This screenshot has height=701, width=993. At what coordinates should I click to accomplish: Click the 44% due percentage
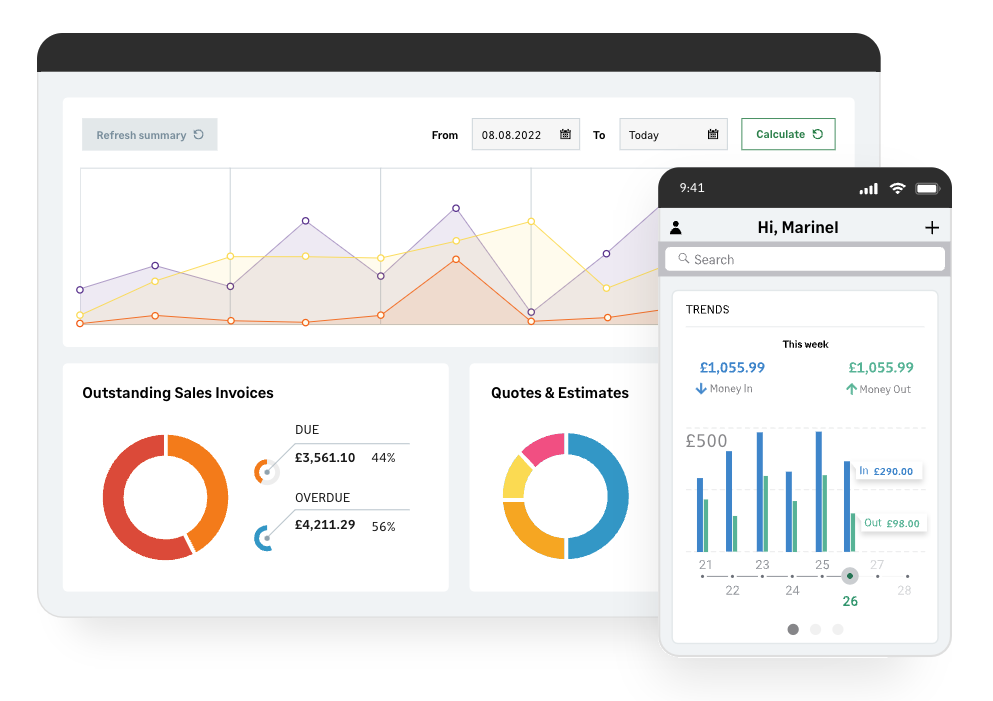(x=383, y=458)
